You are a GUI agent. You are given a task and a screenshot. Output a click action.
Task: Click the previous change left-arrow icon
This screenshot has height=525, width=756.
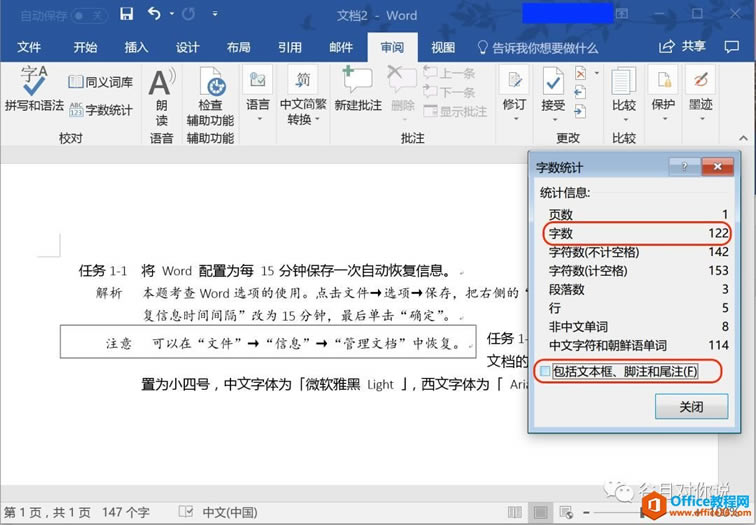(580, 92)
